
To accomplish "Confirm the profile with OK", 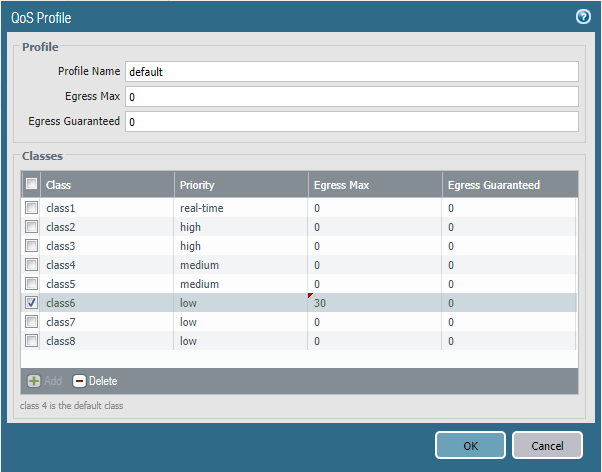I will (x=470, y=445).
